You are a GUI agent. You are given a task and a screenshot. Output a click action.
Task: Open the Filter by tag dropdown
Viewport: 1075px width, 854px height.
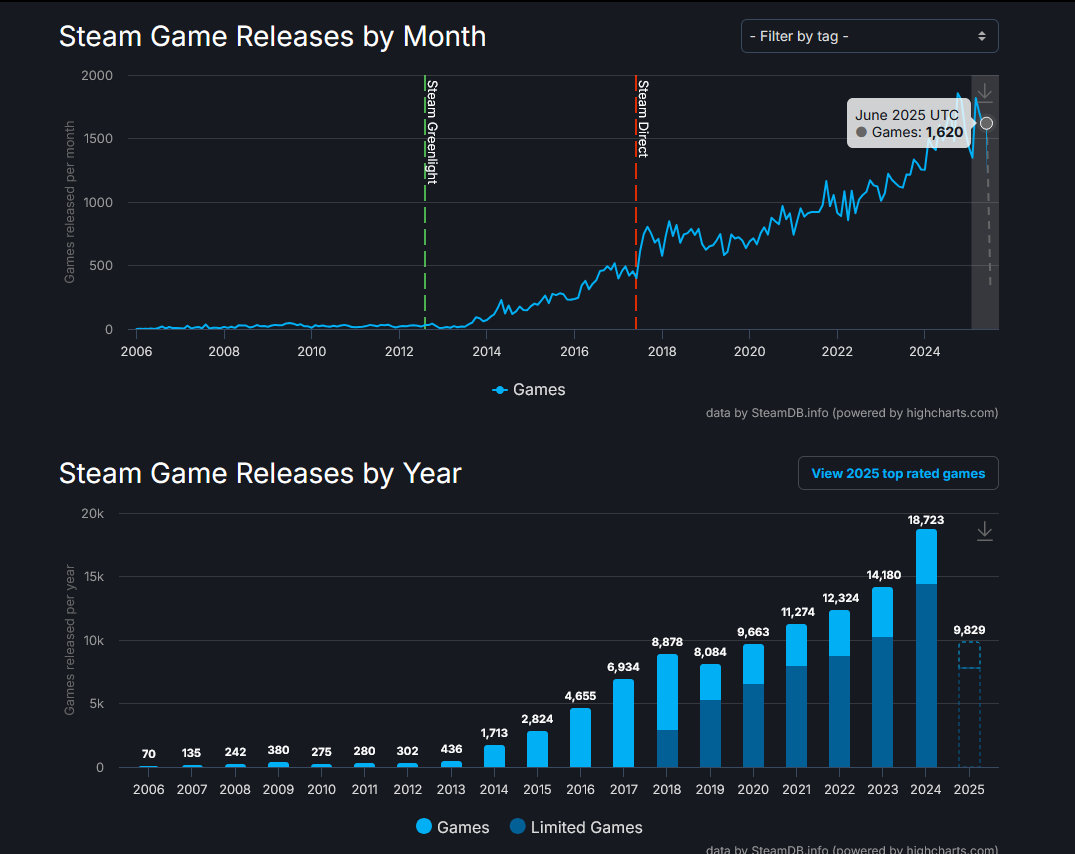[869, 36]
